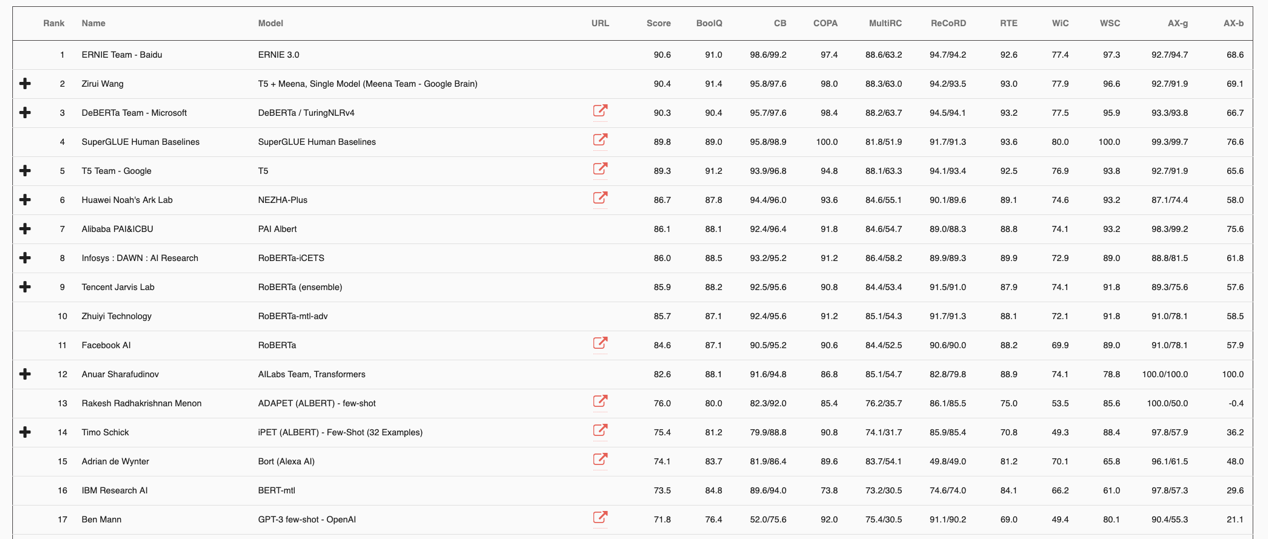The width and height of the screenshot is (1268, 539).
Task: Select the AILabs Team, Transformers model cell
Action: [311, 374]
